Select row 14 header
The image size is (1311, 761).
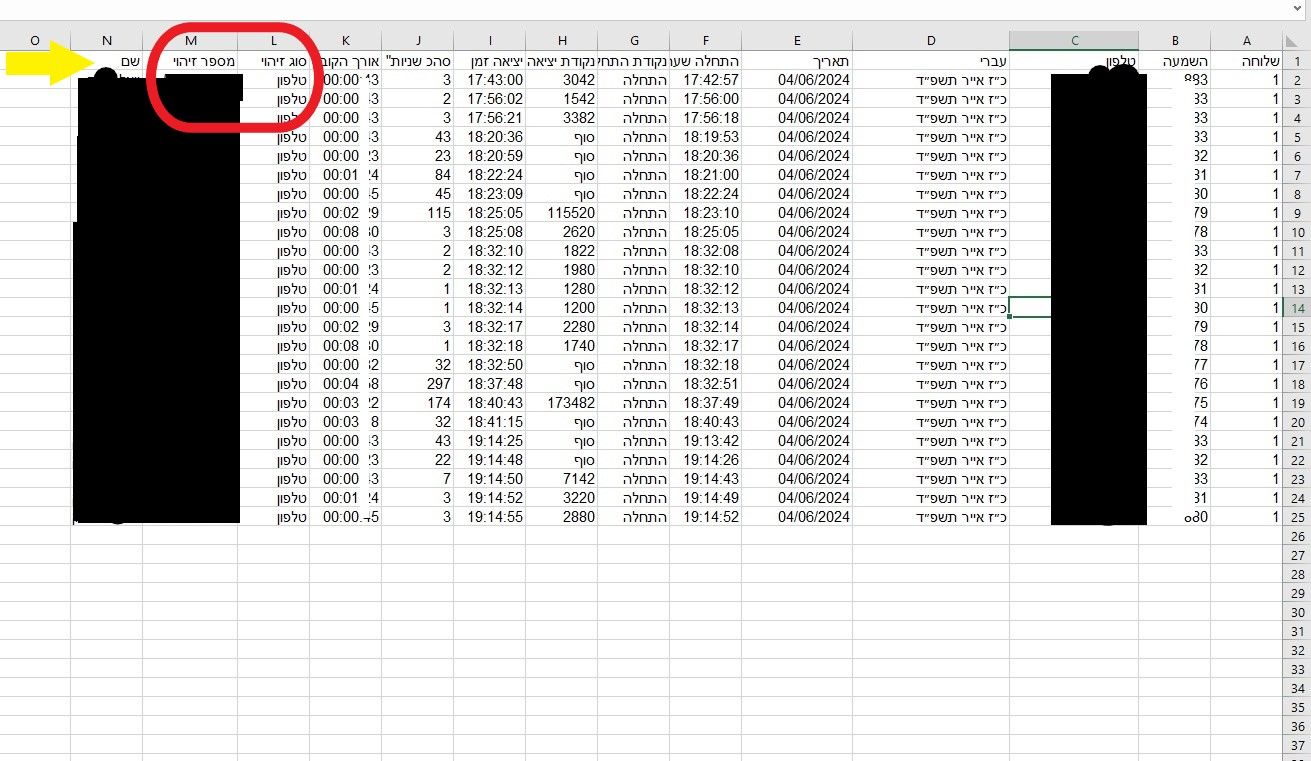coord(1297,308)
